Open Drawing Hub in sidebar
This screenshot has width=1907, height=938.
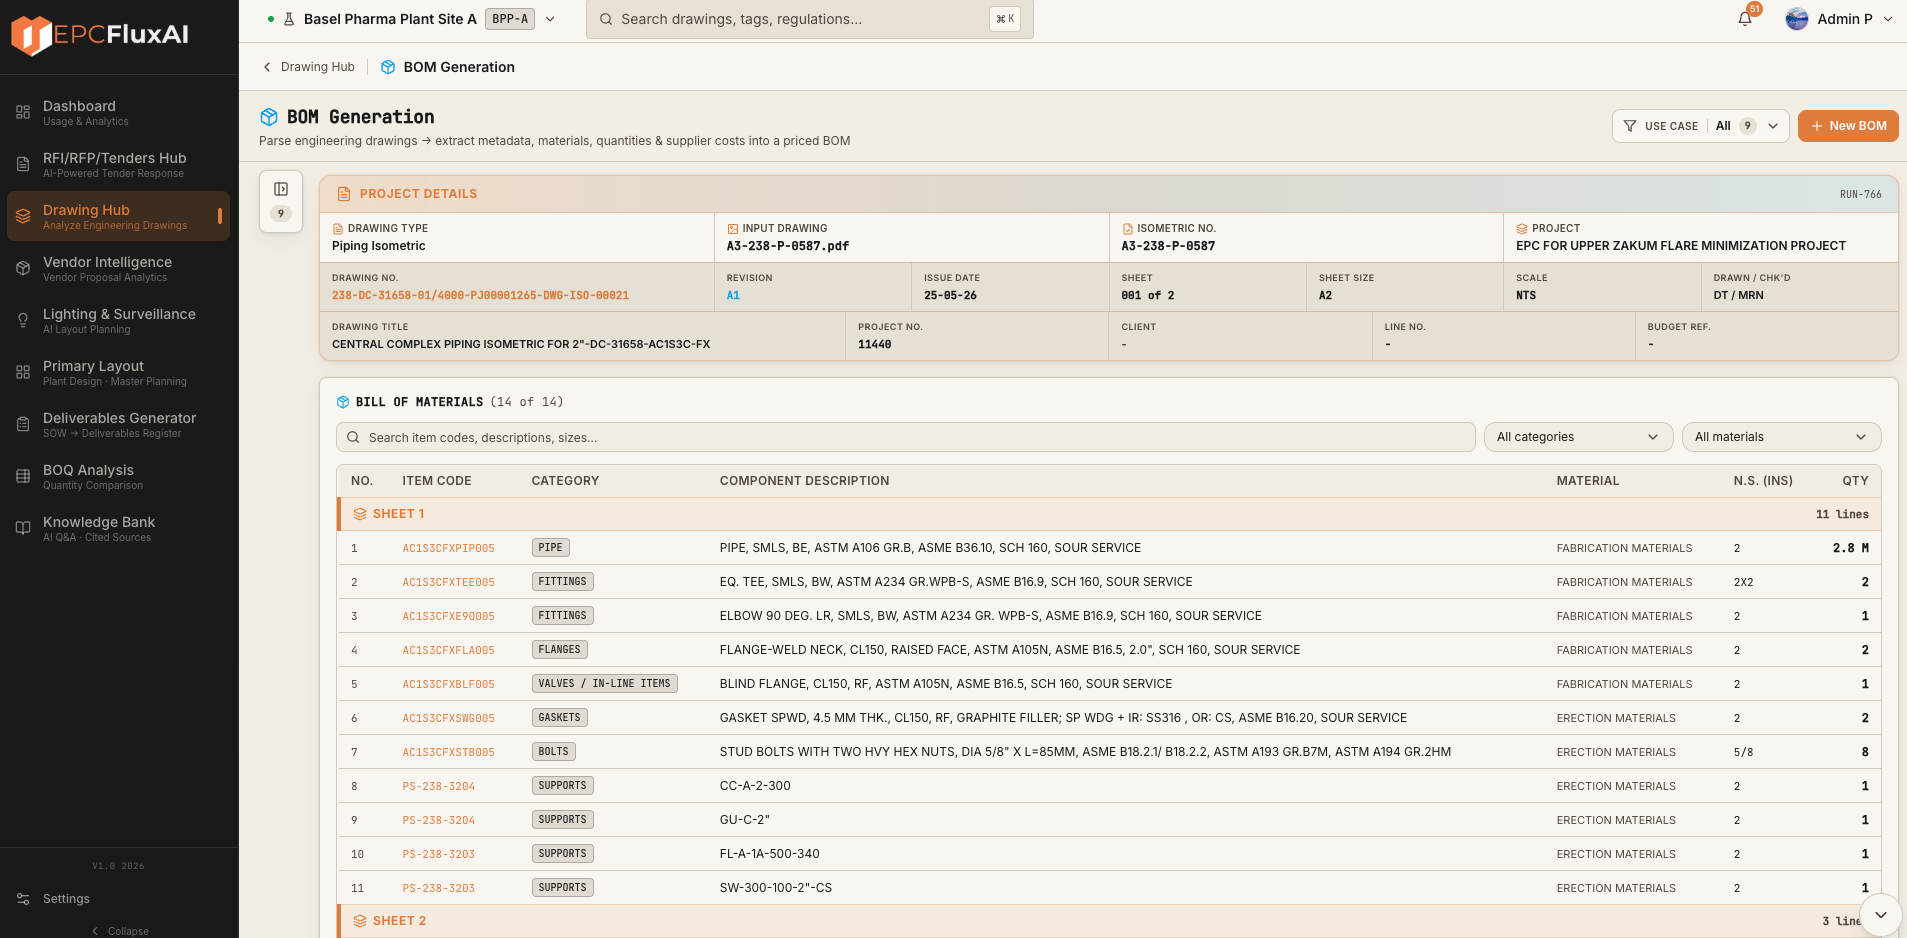point(118,216)
